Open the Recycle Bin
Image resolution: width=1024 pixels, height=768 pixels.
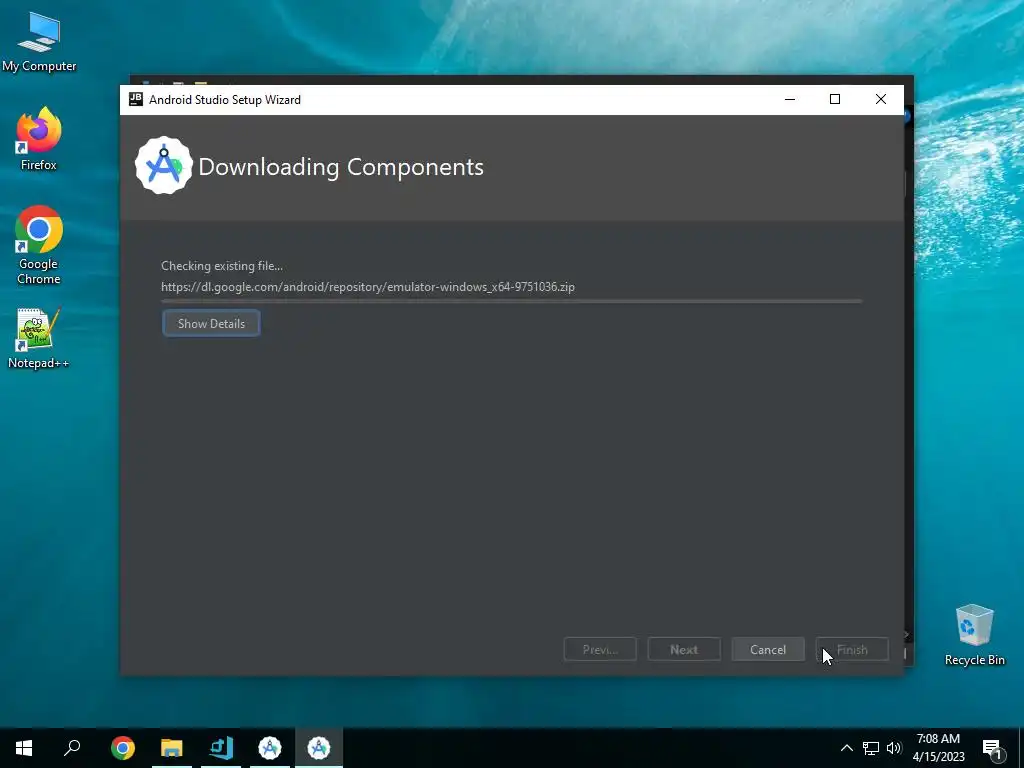pos(974,635)
